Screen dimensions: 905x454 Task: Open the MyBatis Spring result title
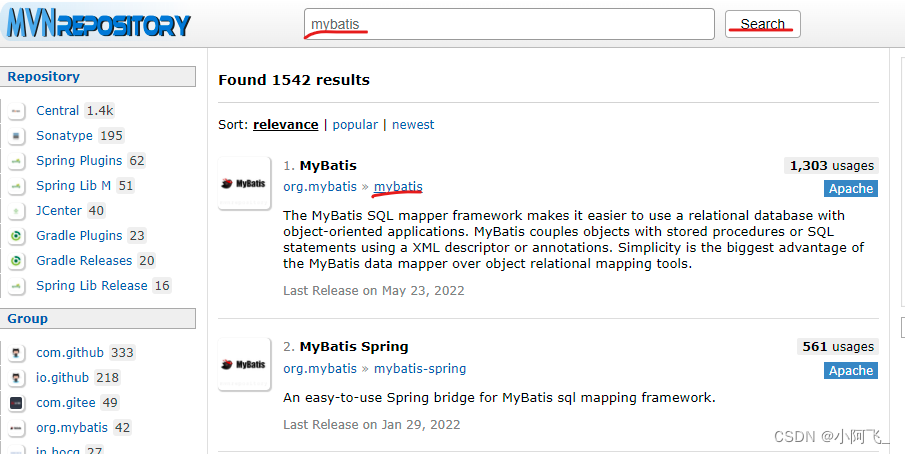click(x=354, y=347)
